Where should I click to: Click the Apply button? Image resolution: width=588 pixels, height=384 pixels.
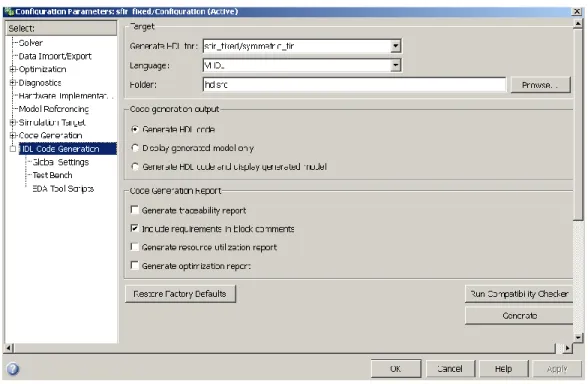tap(556, 369)
